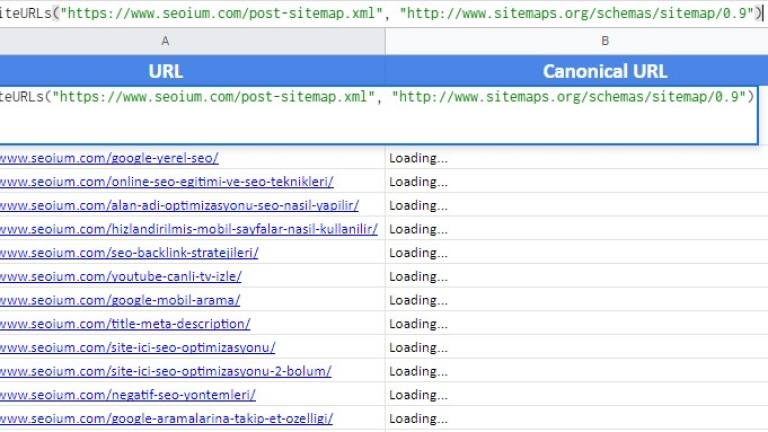This screenshot has width=768, height=432.
Task: Click the Canonical URL header cell
Action: 576,72
